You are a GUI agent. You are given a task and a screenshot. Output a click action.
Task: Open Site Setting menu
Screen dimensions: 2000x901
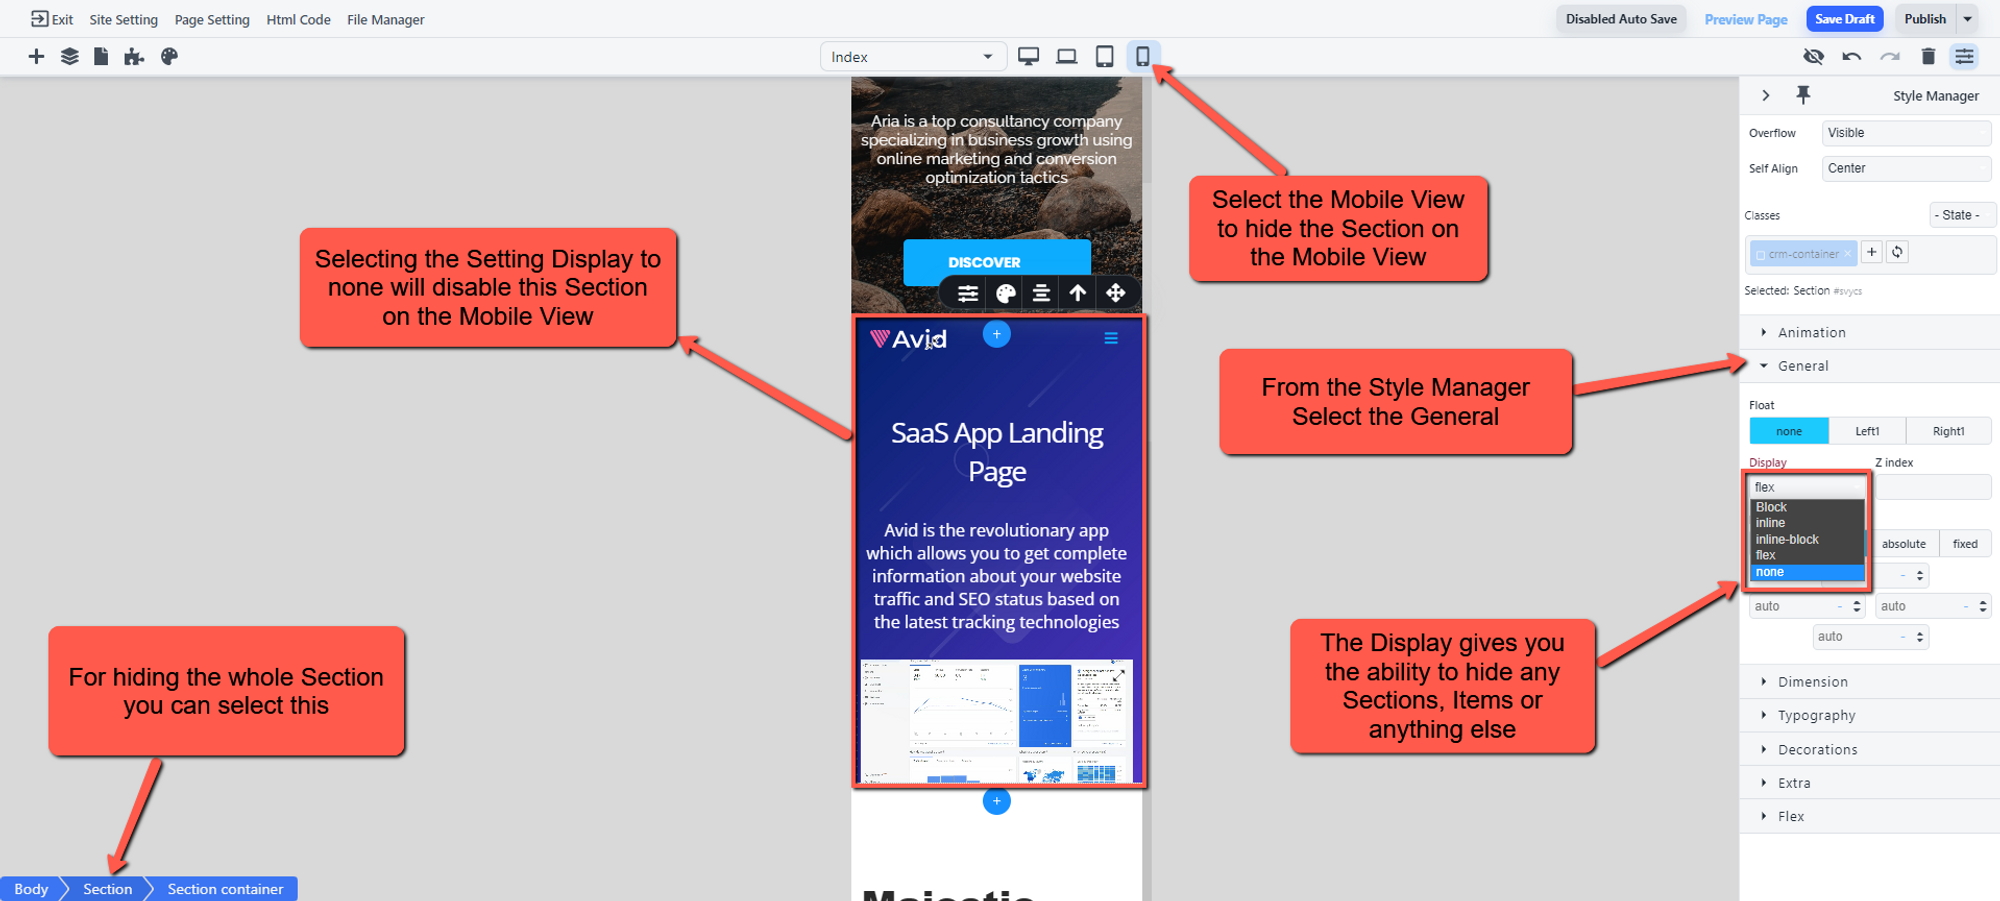(123, 20)
